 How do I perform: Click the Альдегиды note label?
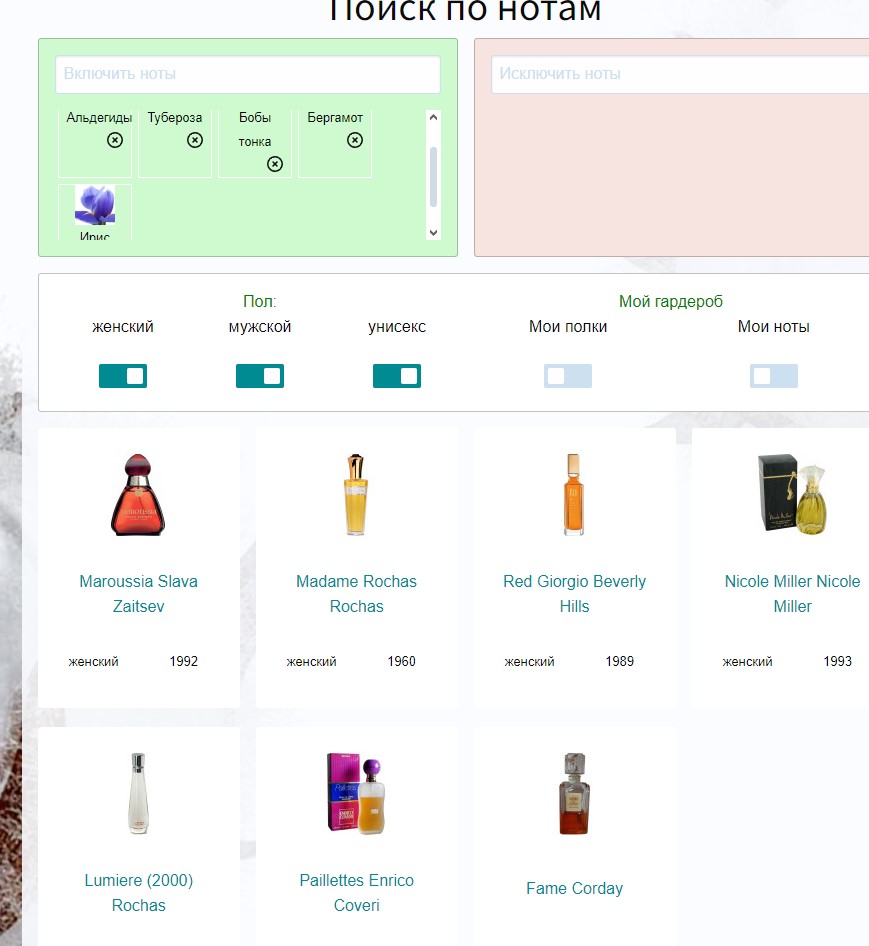click(99, 118)
